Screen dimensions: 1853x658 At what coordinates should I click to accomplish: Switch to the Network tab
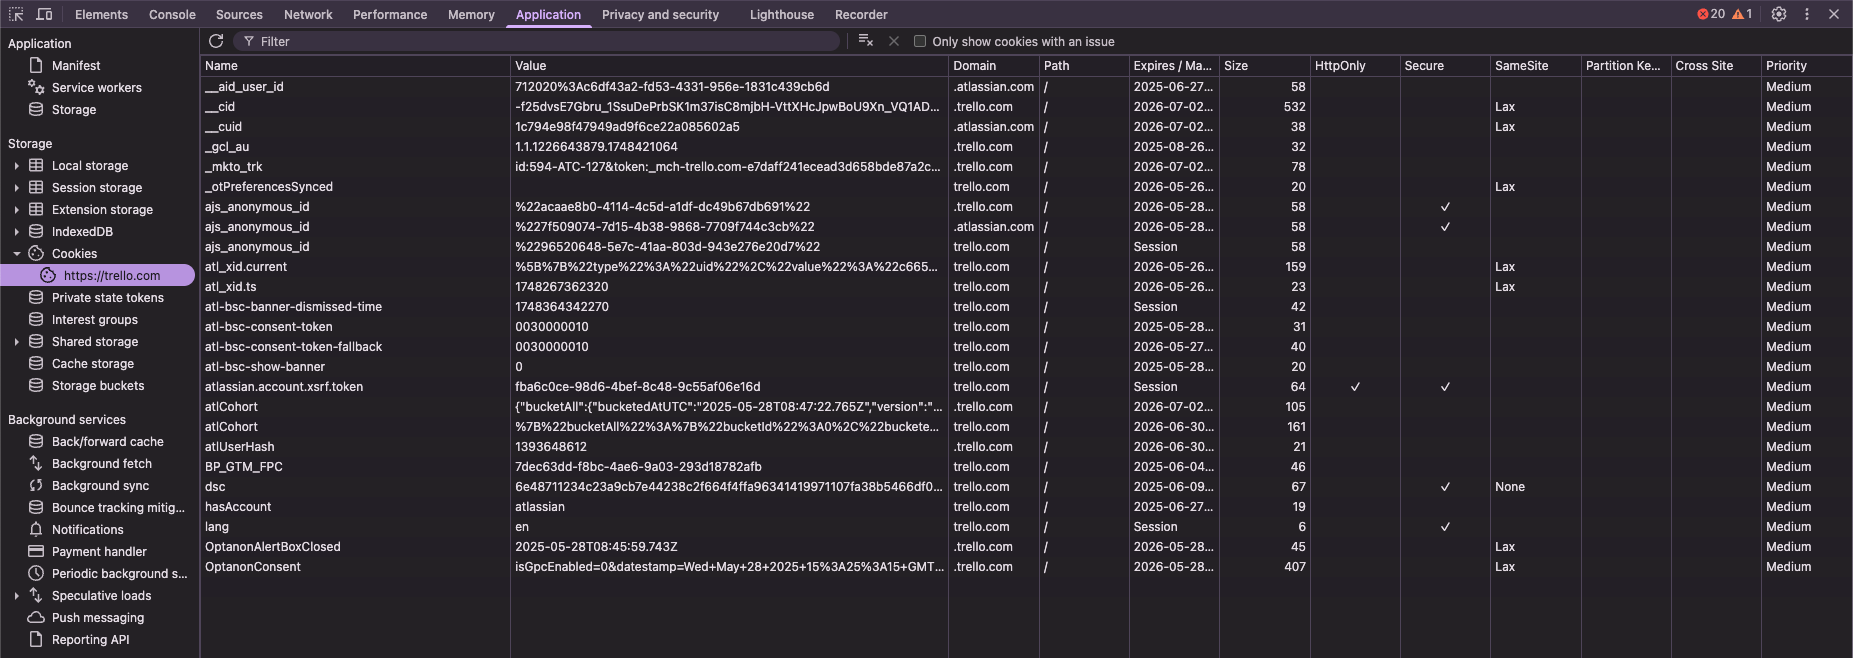pyautogui.click(x=308, y=14)
